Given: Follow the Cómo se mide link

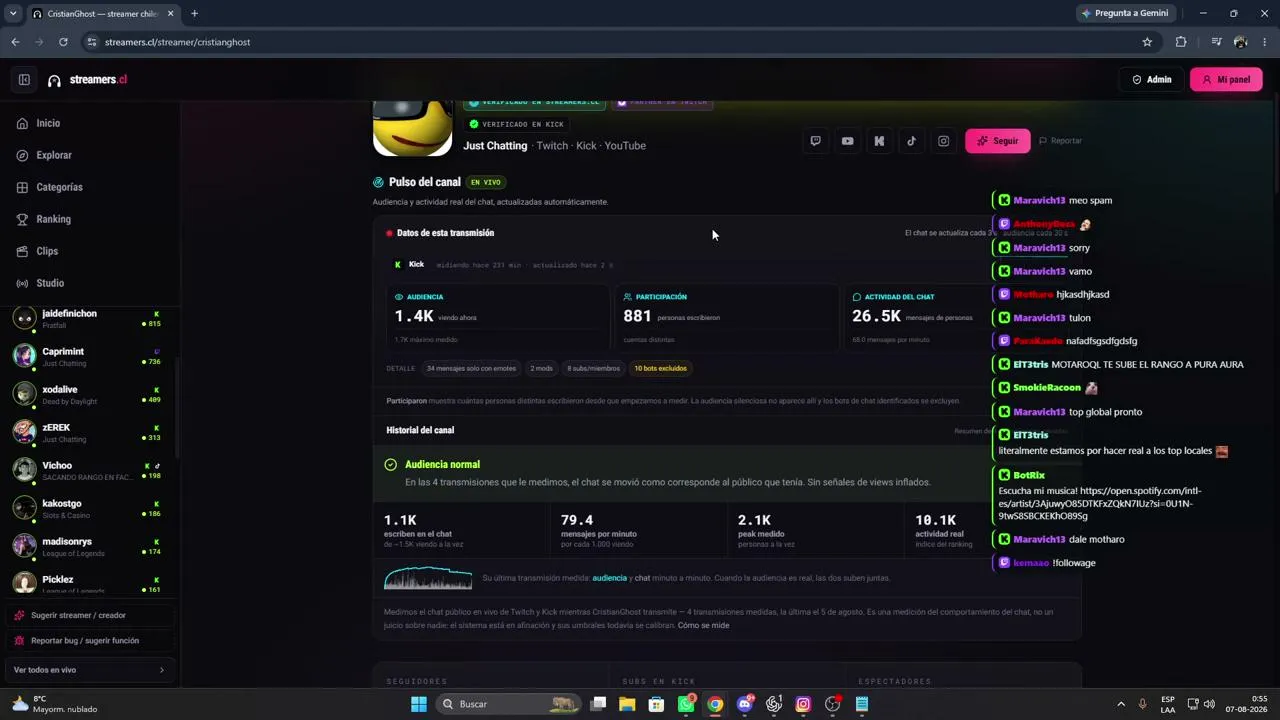Looking at the screenshot, I should pyautogui.click(x=703, y=626).
